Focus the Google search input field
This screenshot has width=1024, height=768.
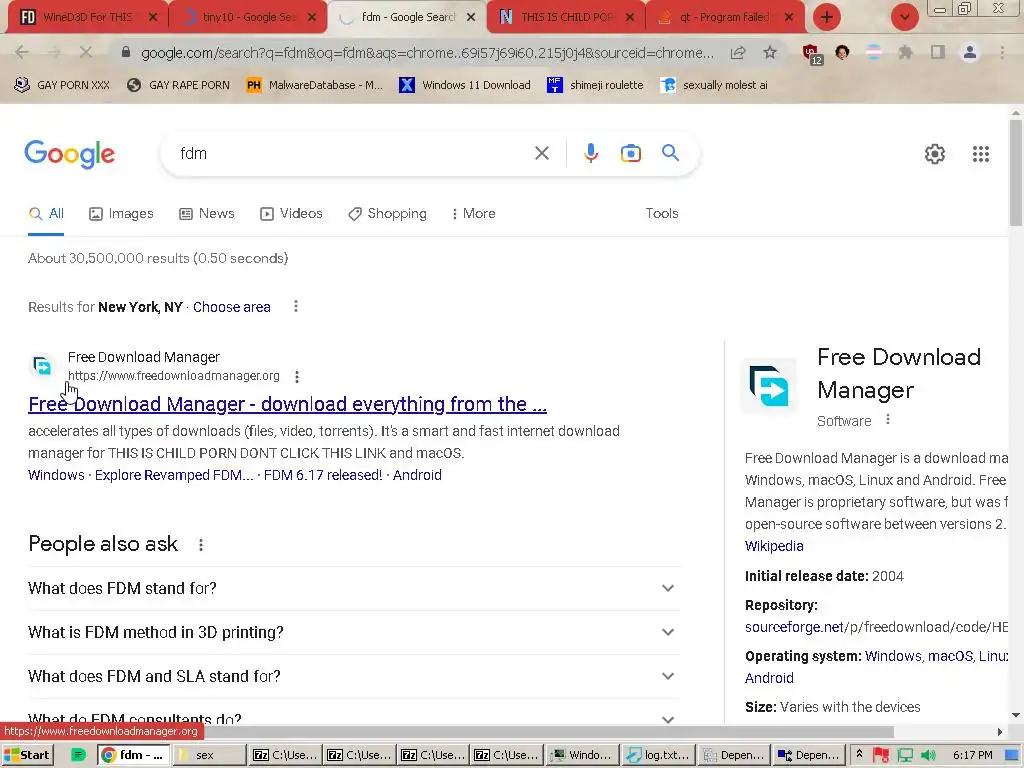(x=353, y=153)
